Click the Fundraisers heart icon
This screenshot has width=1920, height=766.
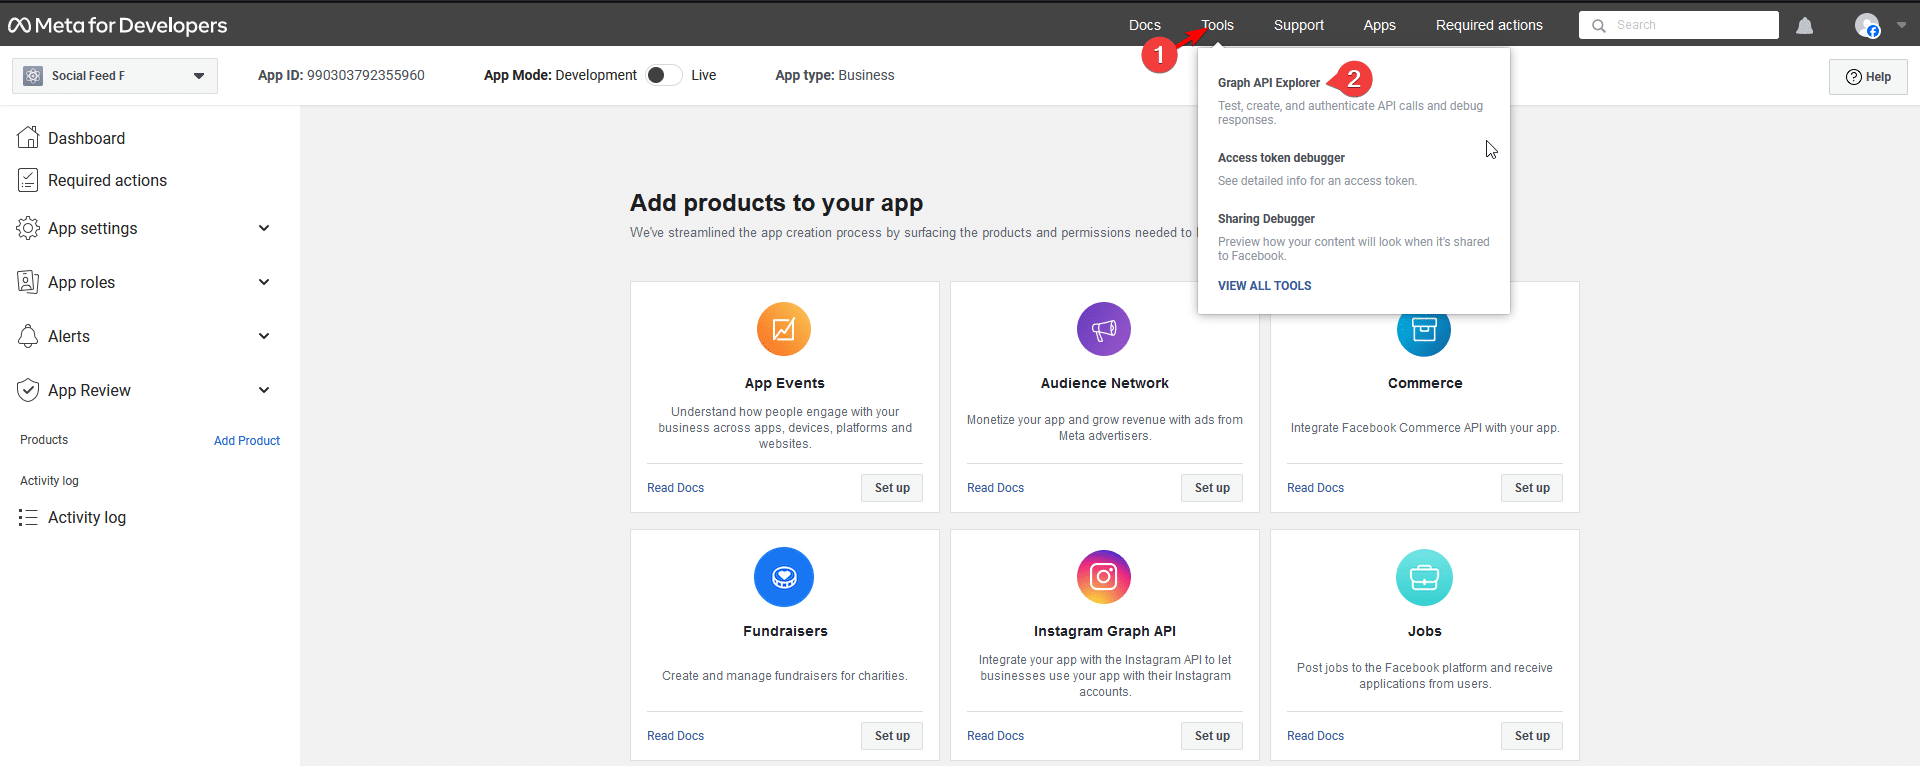784,577
